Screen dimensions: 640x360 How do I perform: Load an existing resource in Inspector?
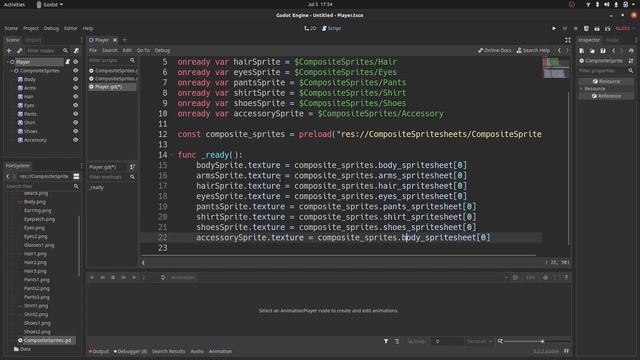coord(592,51)
